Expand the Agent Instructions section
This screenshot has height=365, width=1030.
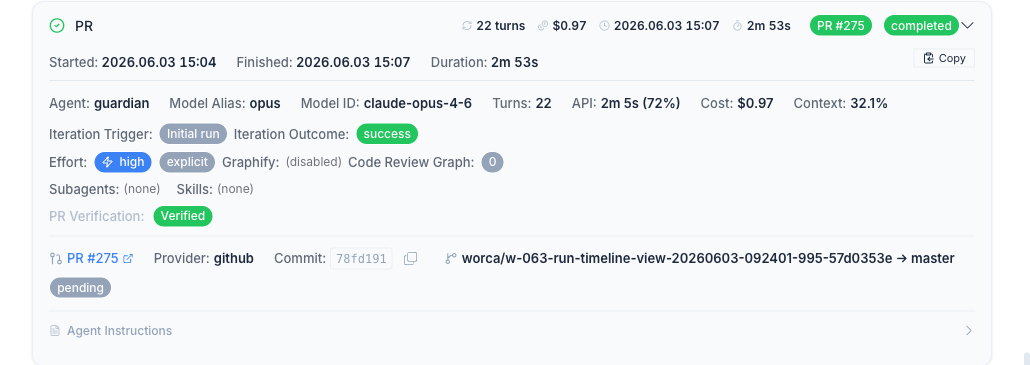tap(512, 331)
